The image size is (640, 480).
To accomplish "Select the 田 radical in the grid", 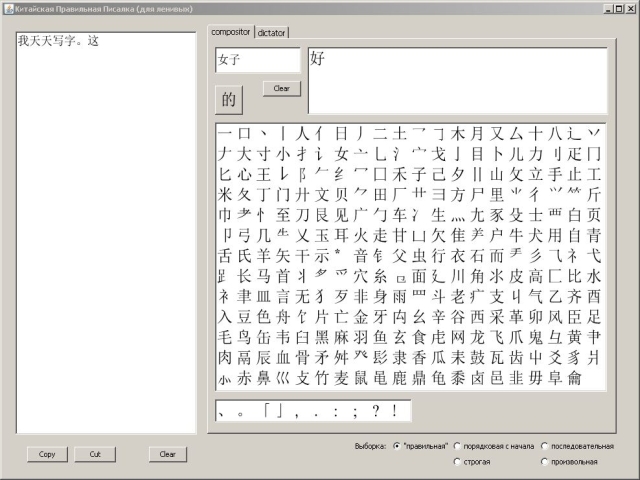I will click(380, 195).
